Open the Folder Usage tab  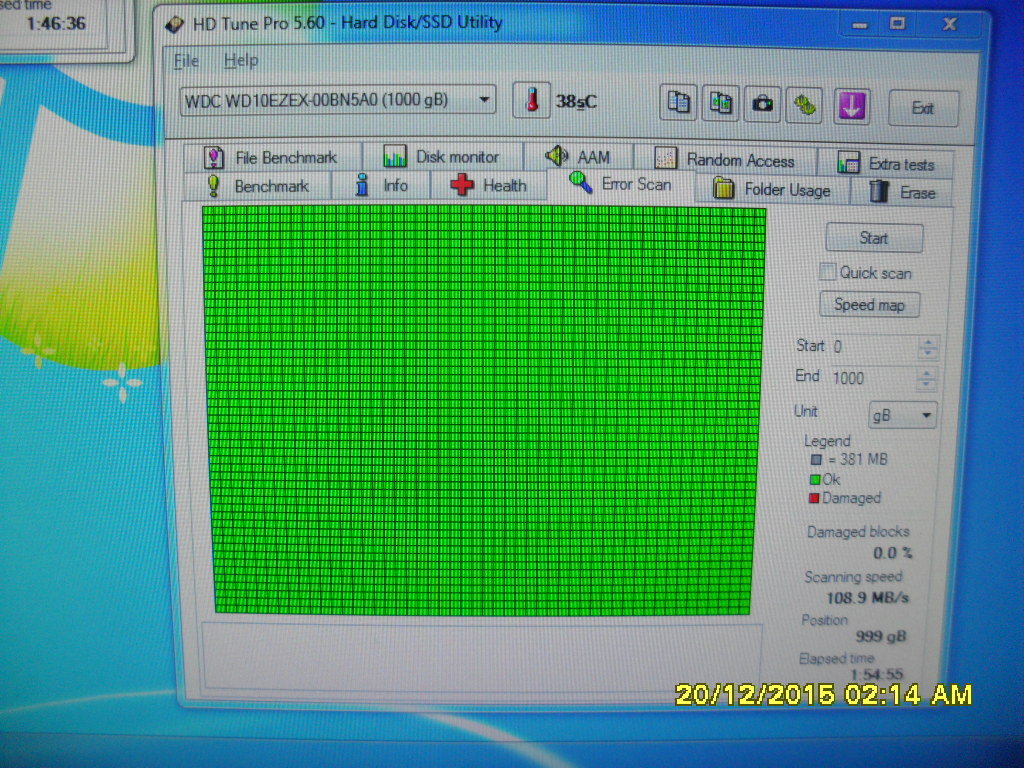(x=772, y=189)
